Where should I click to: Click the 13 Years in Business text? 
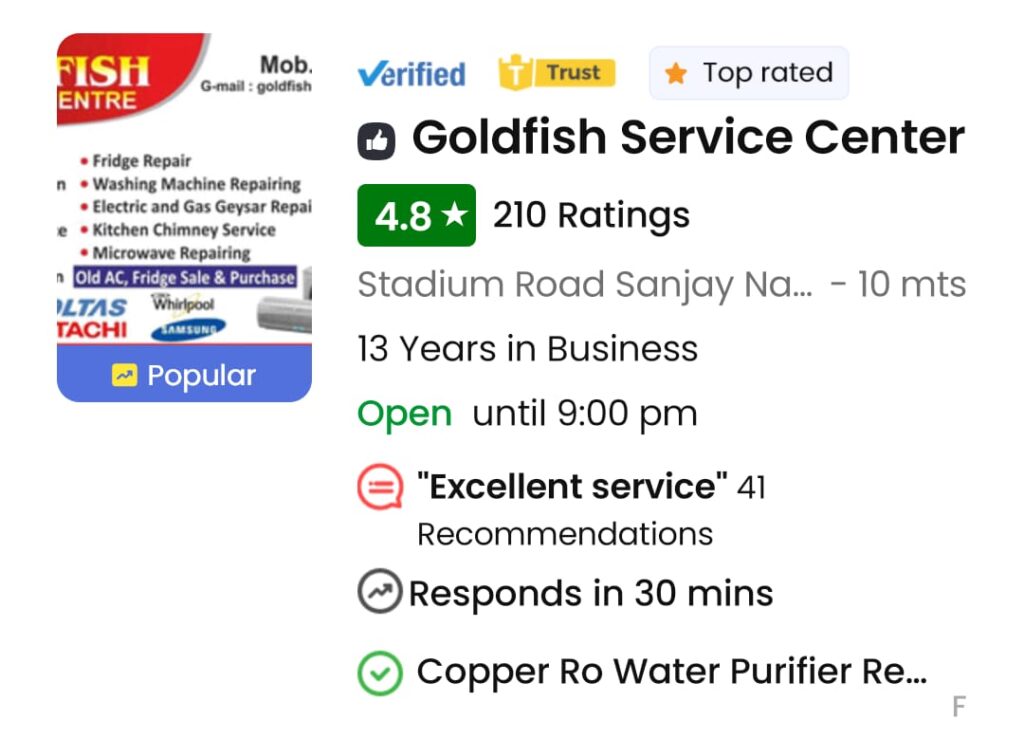click(x=528, y=349)
